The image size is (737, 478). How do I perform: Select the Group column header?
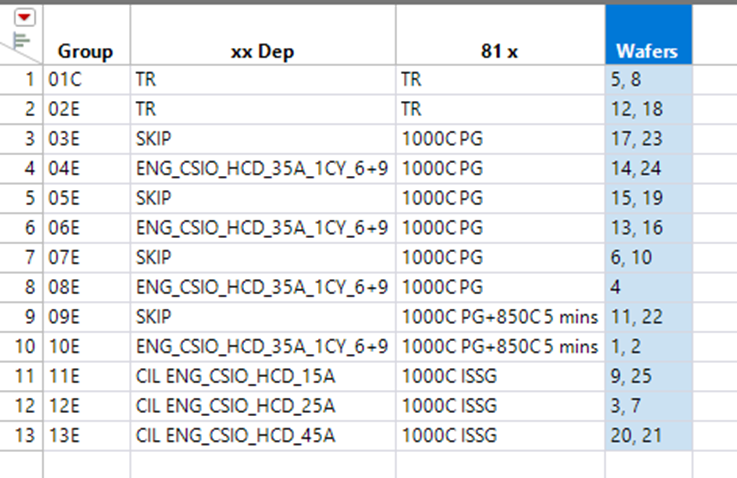(x=85, y=51)
